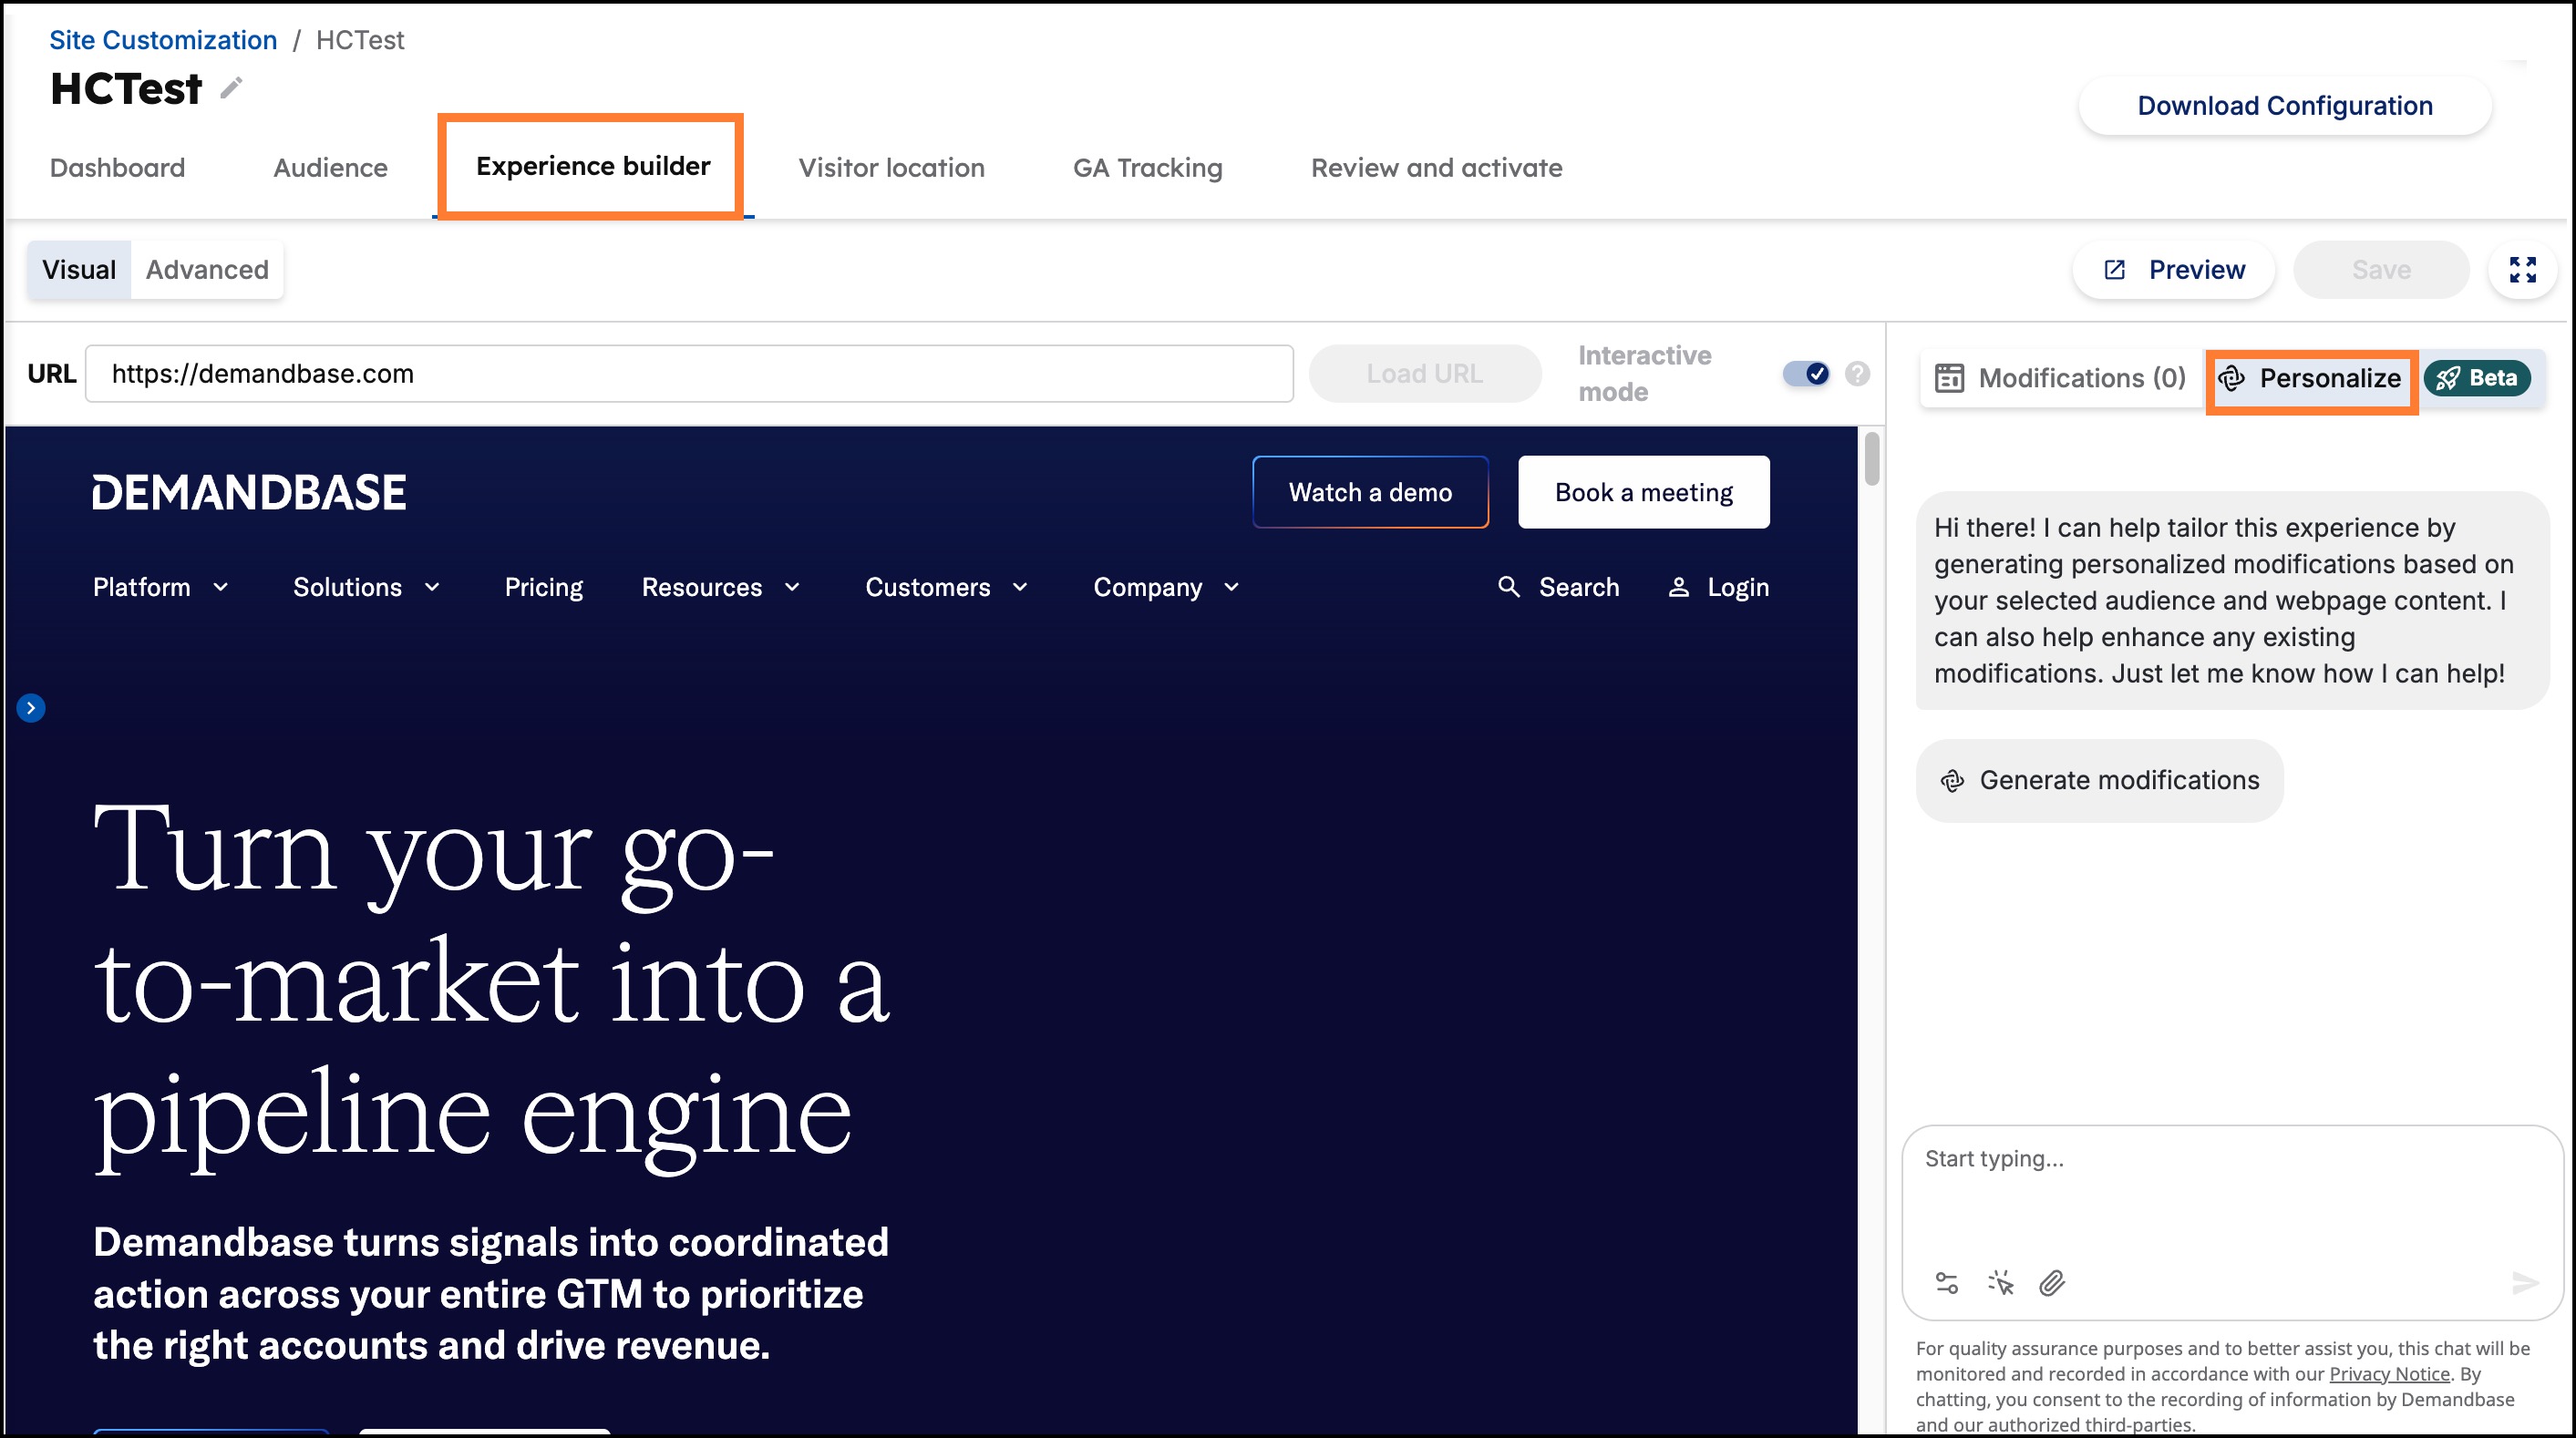The width and height of the screenshot is (2576, 1438).
Task: Expand the blue left side panel arrow
Action: [x=31, y=708]
